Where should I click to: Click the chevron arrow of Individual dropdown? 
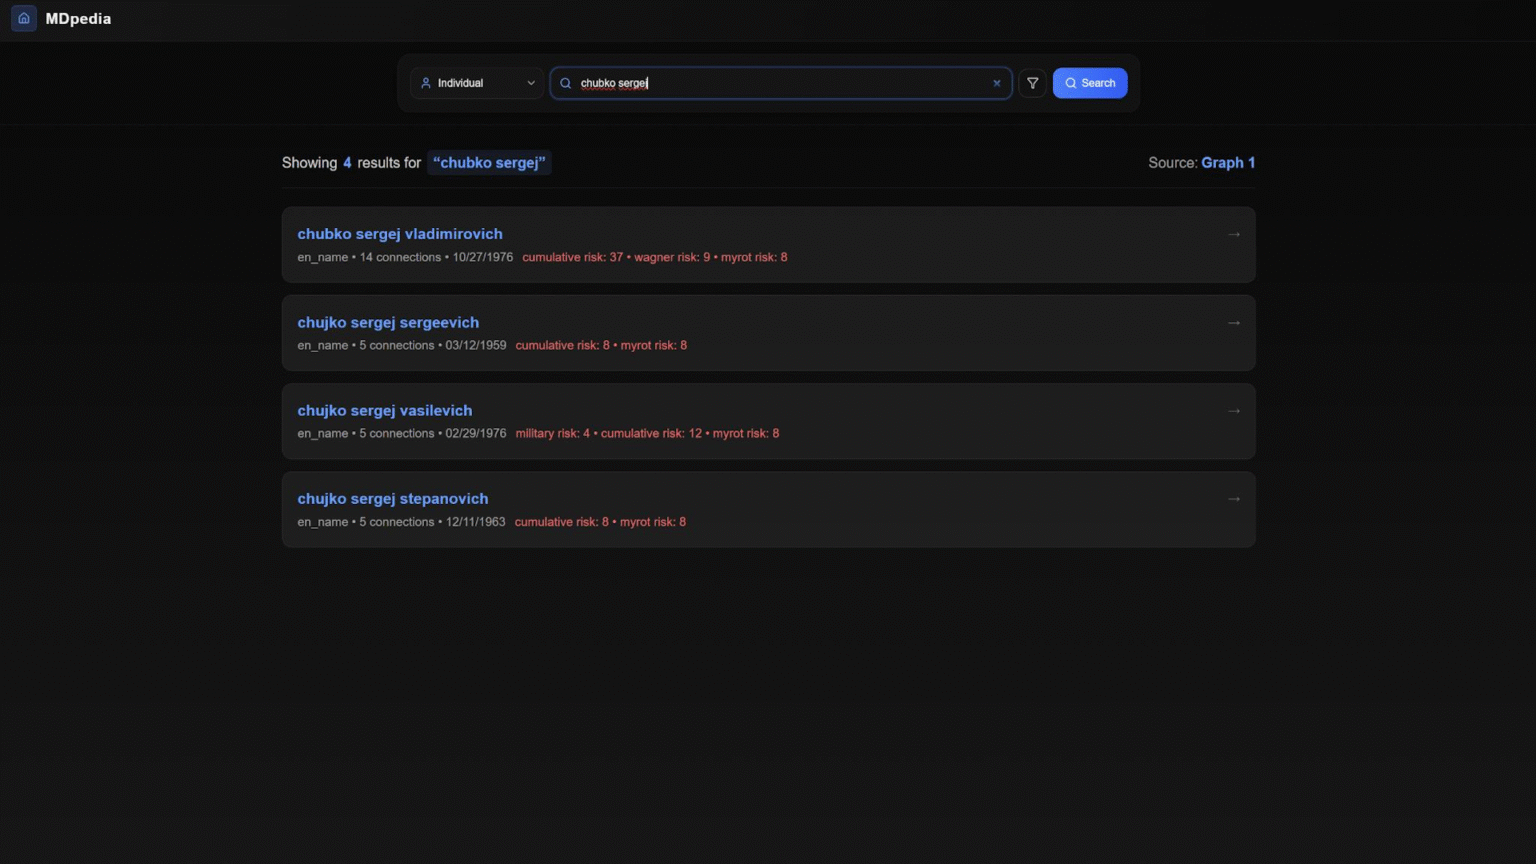point(531,83)
